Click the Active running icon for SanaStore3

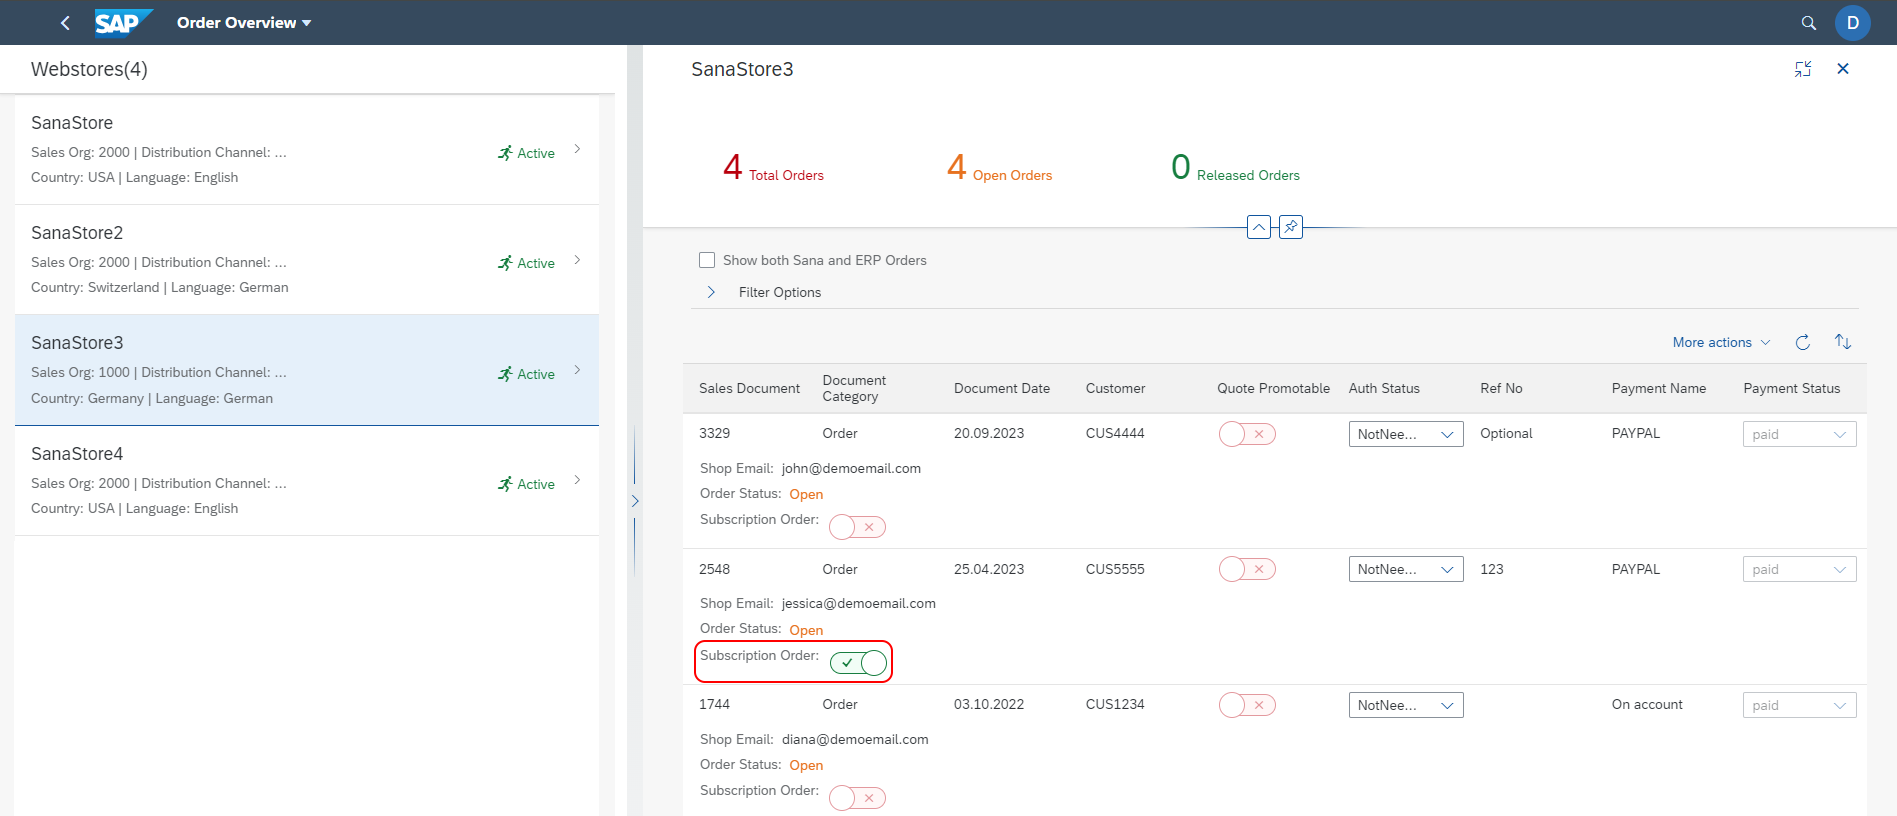[505, 374]
